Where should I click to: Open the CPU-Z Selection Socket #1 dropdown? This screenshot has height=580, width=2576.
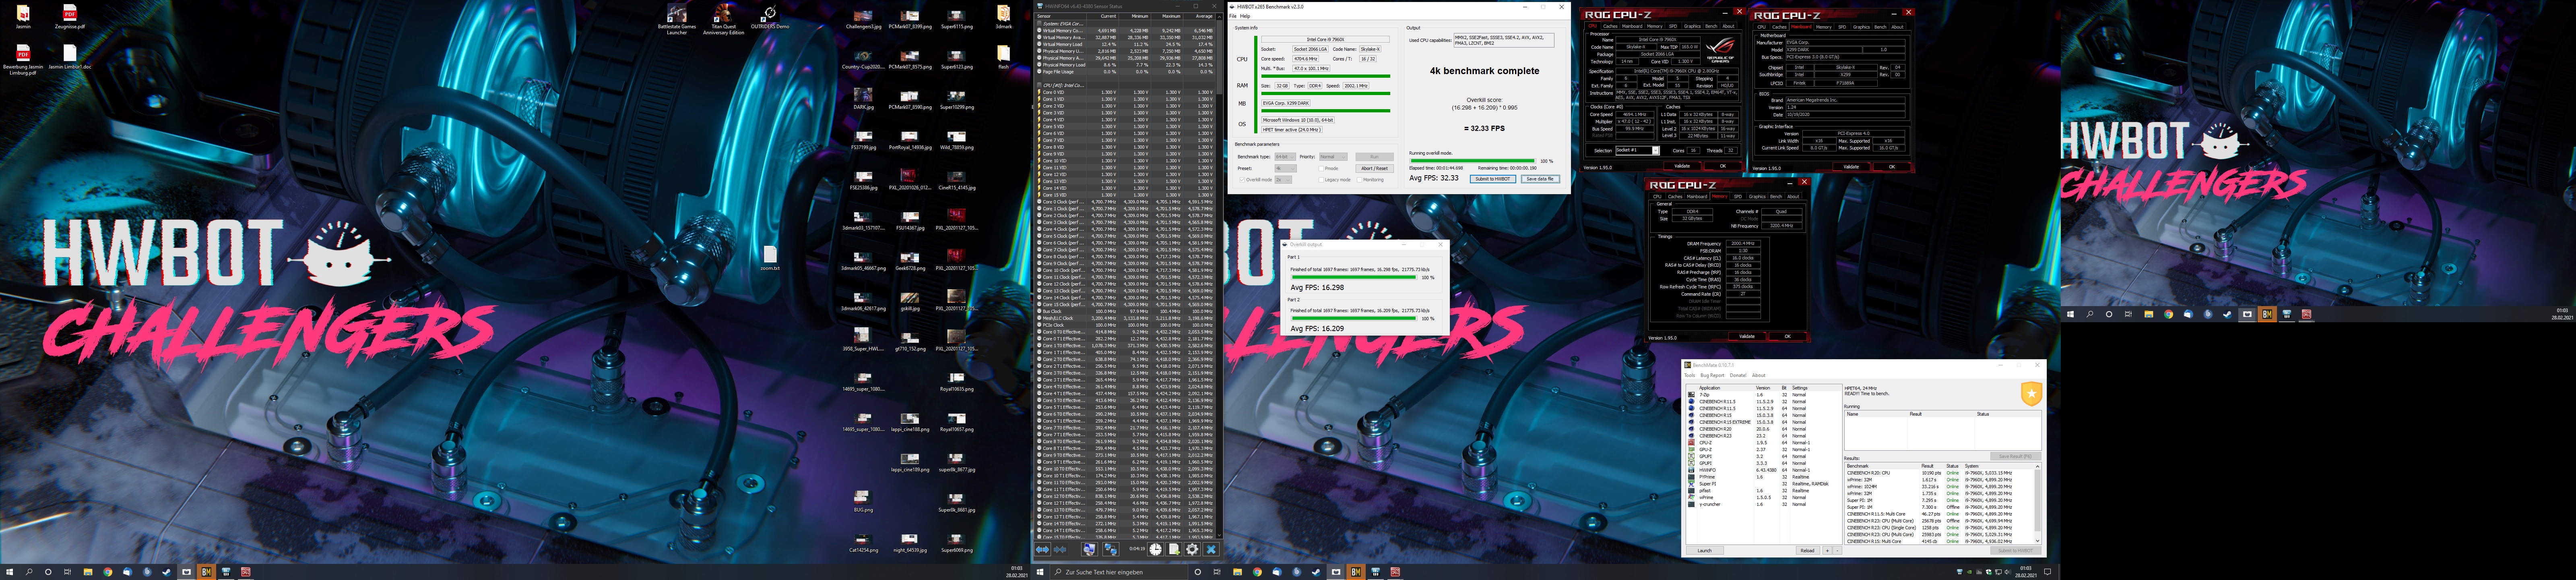coord(1638,151)
